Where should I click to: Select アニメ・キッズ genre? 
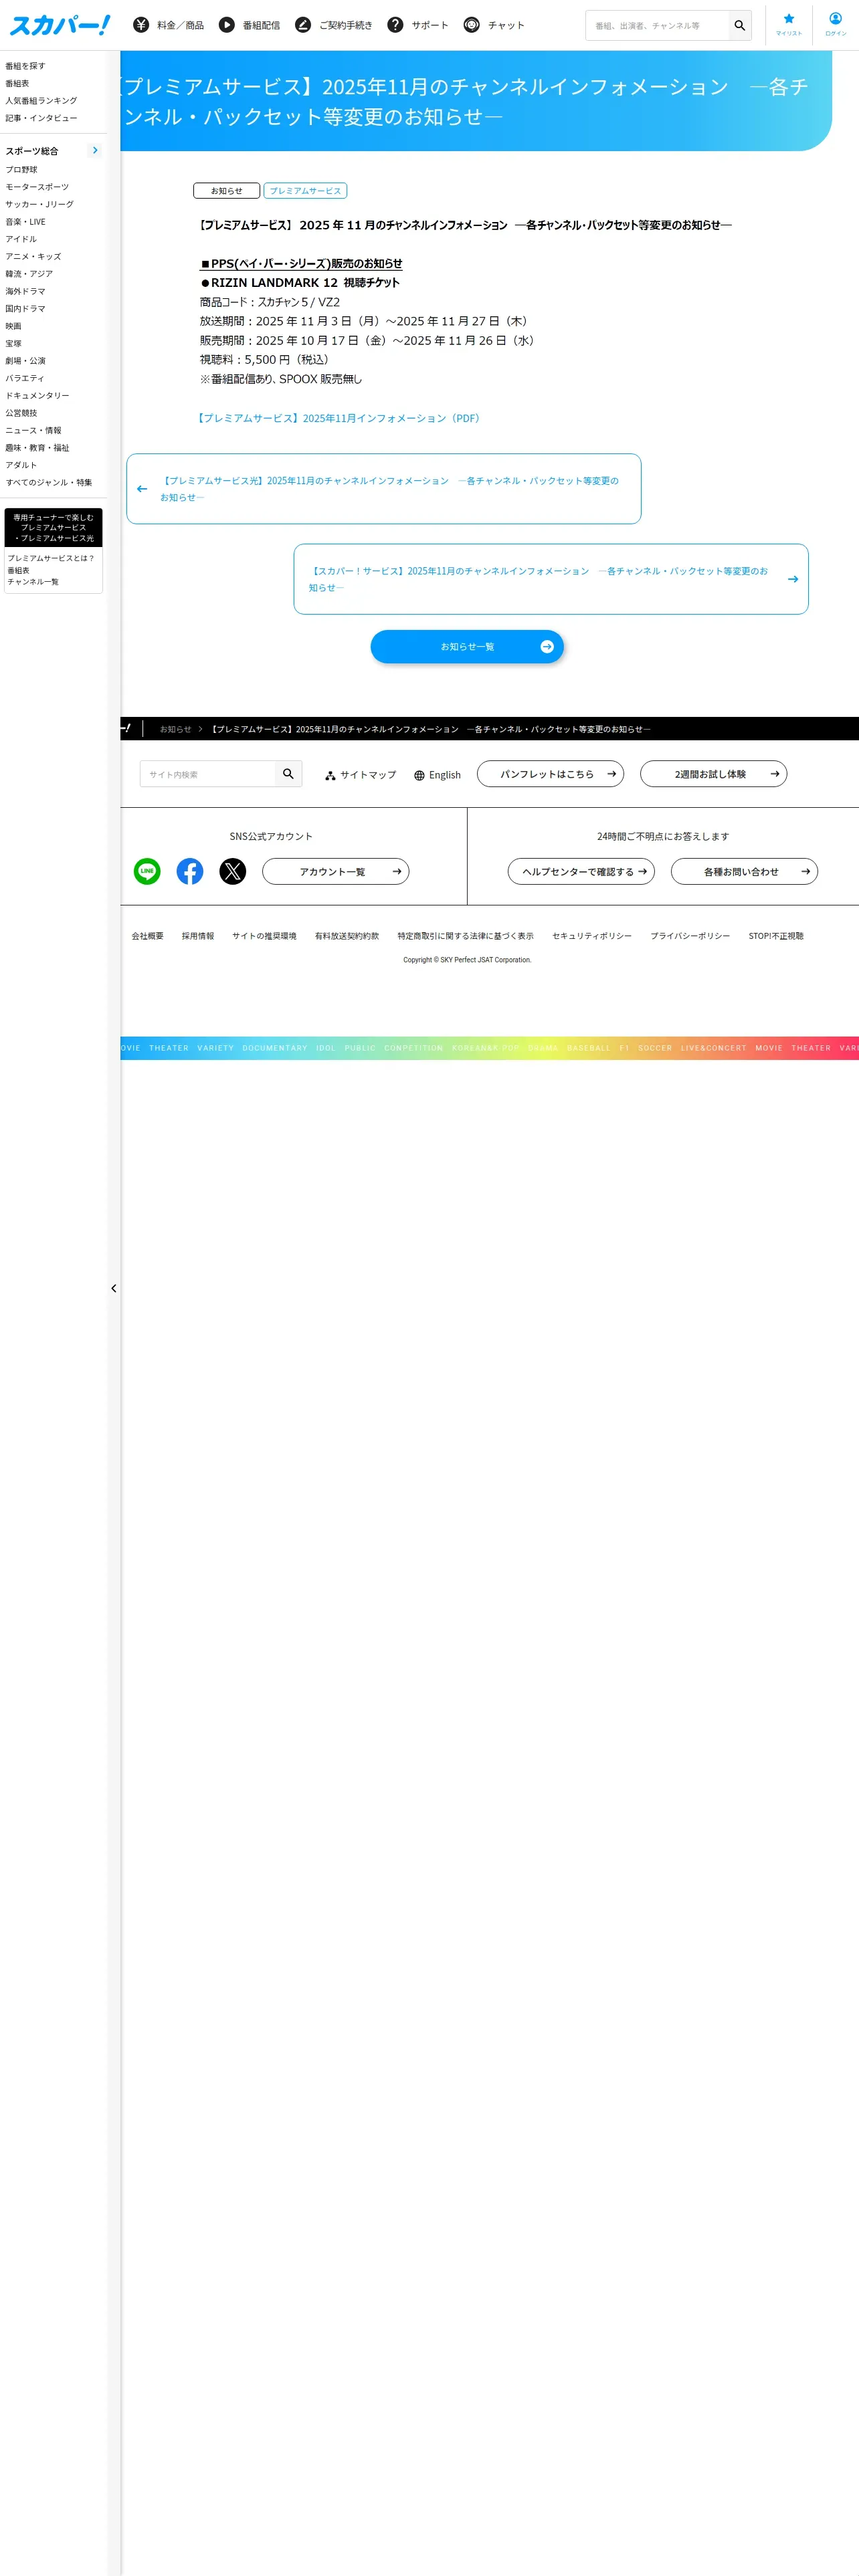tap(33, 257)
